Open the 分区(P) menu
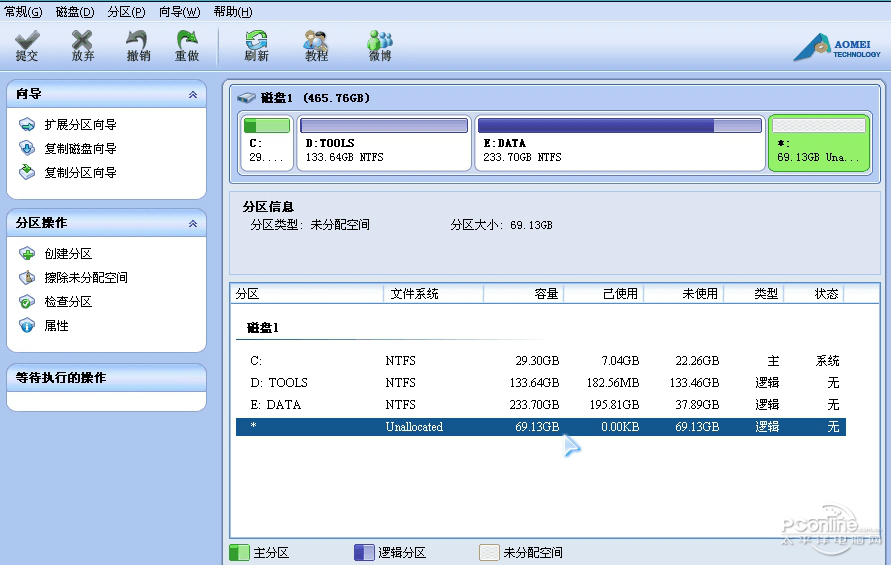891x565 pixels. click(x=125, y=12)
